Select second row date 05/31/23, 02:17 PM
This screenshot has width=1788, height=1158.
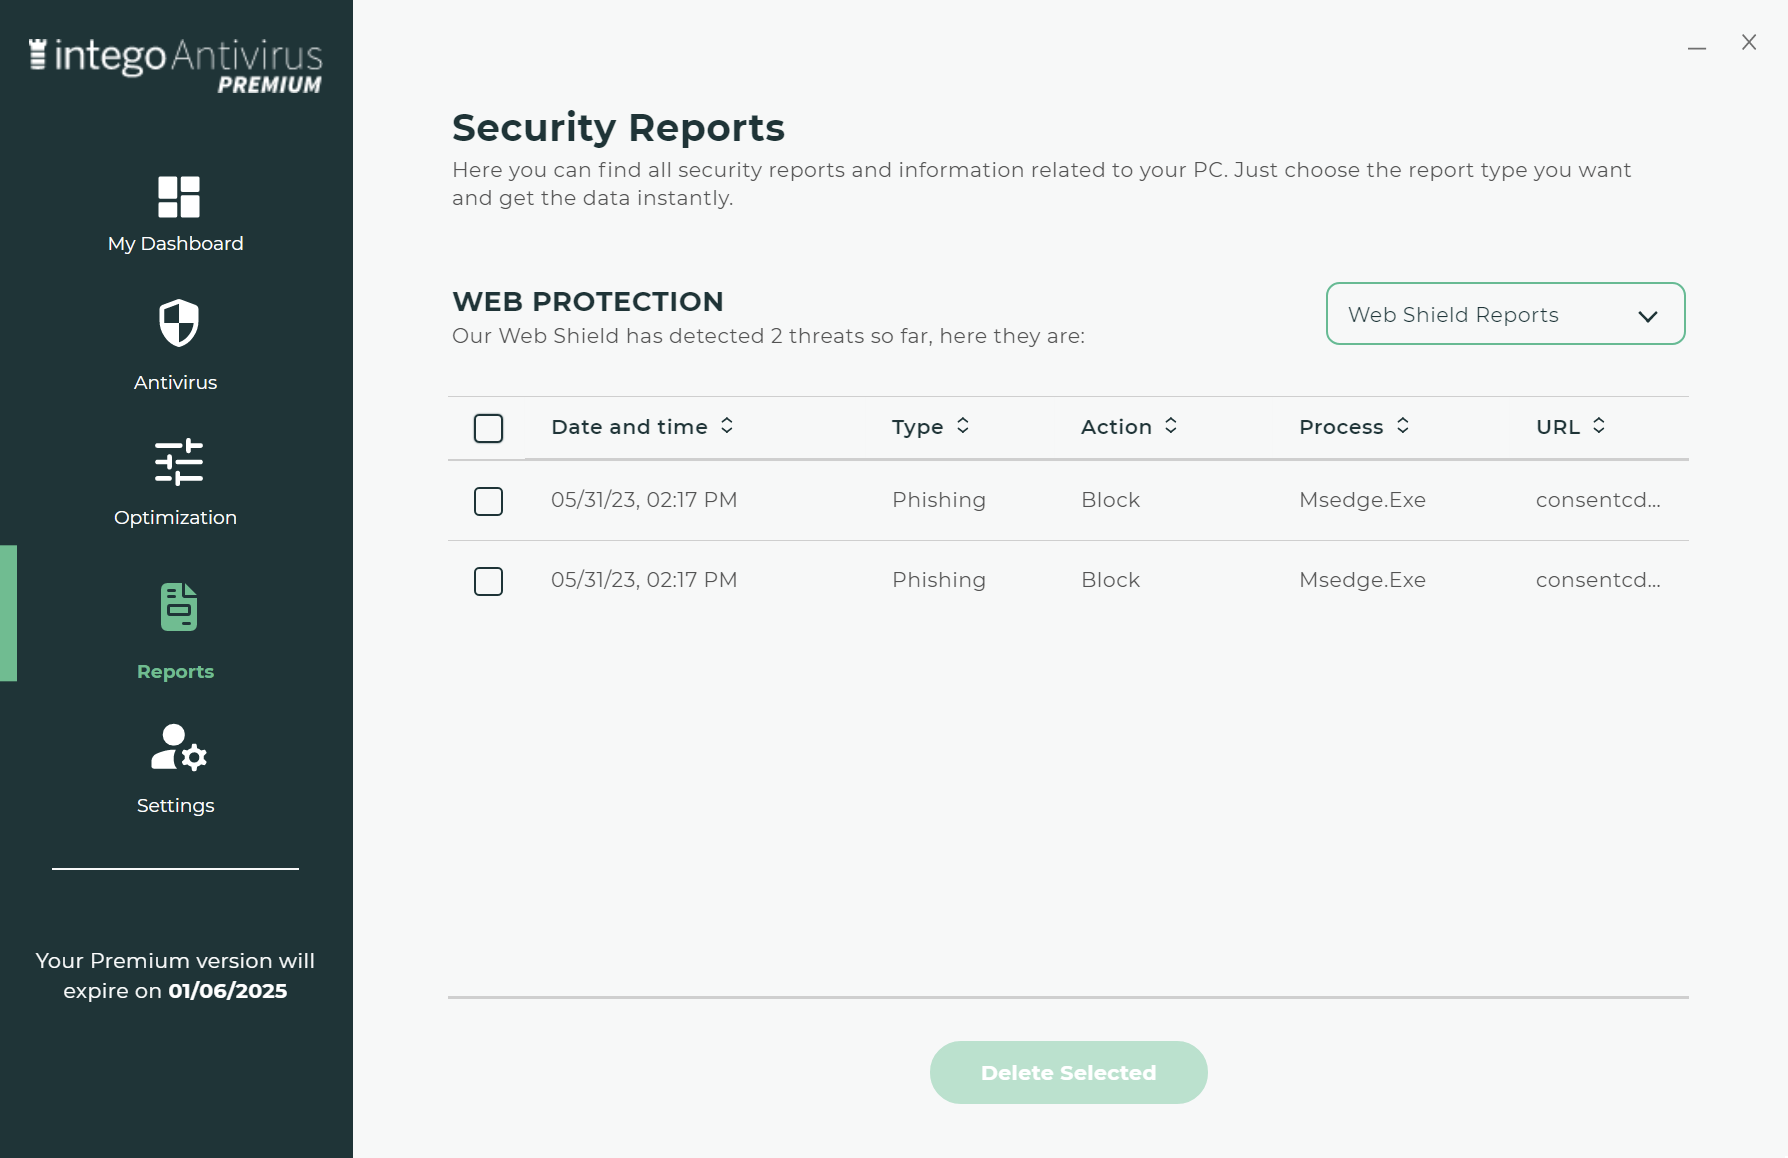pos(644,580)
